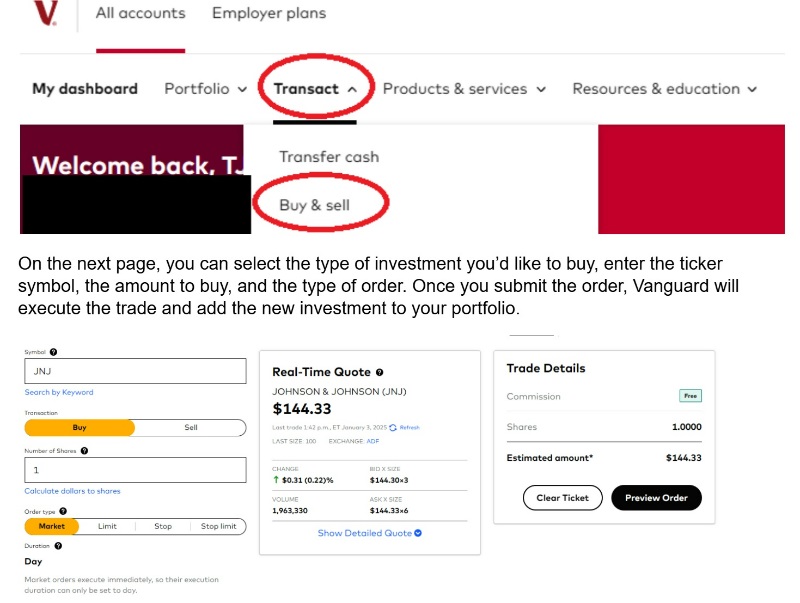The height and width of the screenshot is (603, 800).
Task: Choose Buy & sell from Transact menu
Action: [314, 206]
